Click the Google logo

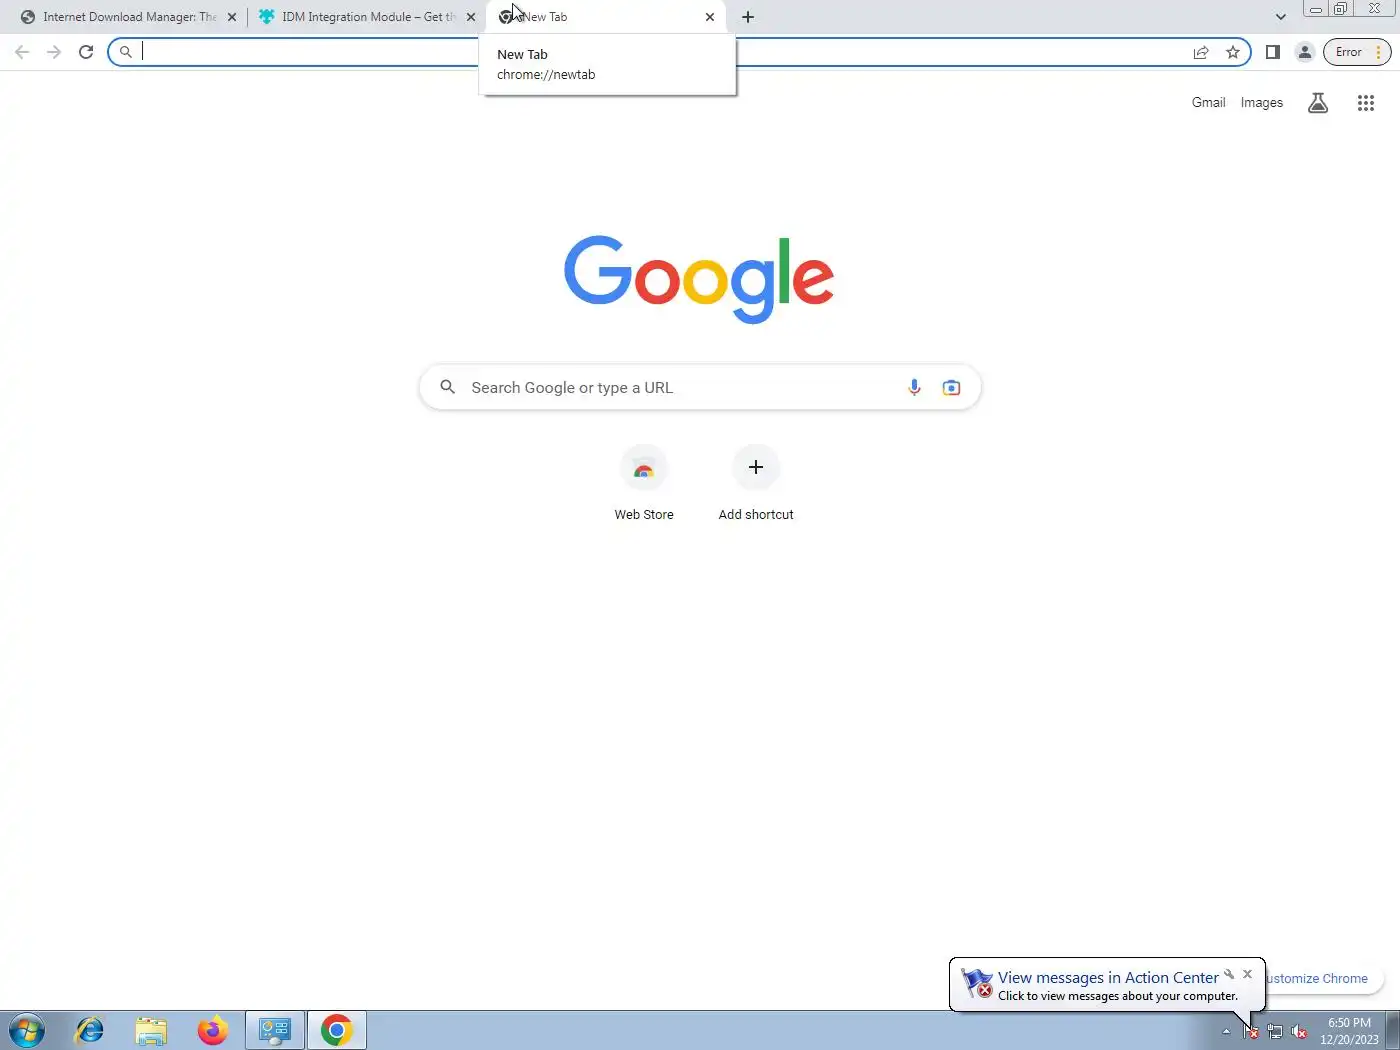pyautogui.click(x=699, y=279)
